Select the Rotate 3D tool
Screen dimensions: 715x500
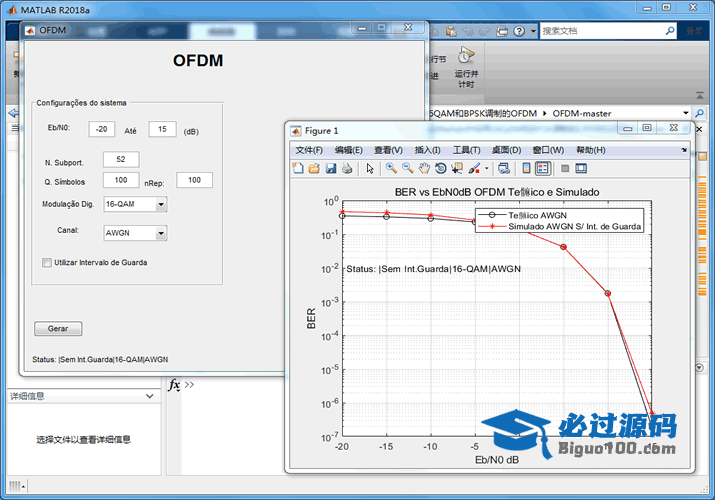(440, 168)
